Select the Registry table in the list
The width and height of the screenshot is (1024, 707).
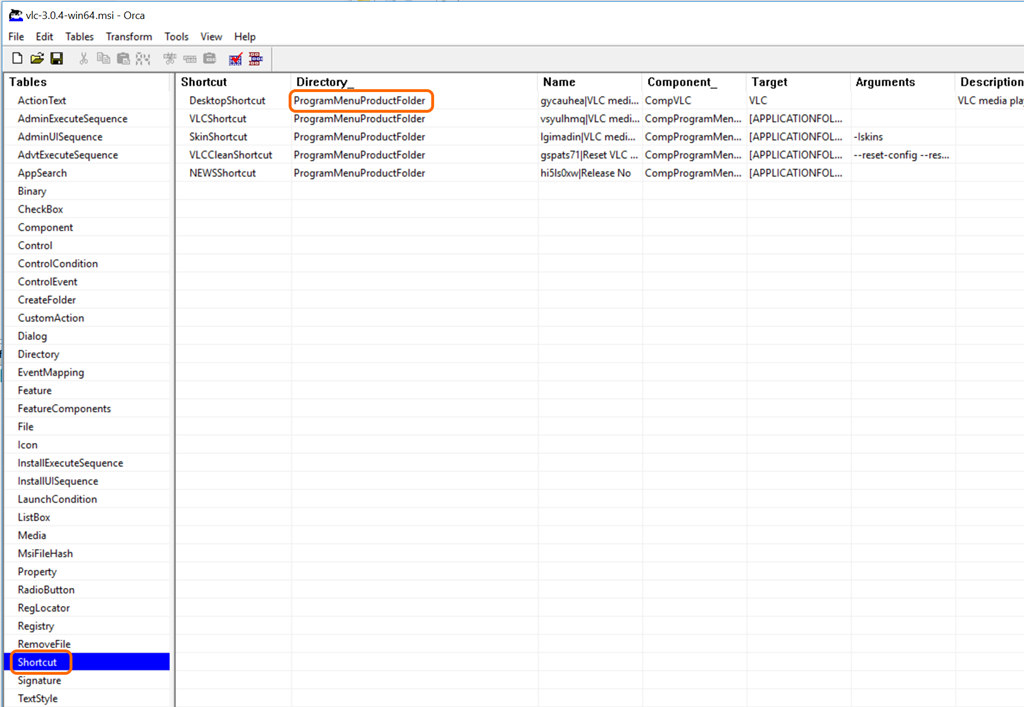[x=36, y=626]
